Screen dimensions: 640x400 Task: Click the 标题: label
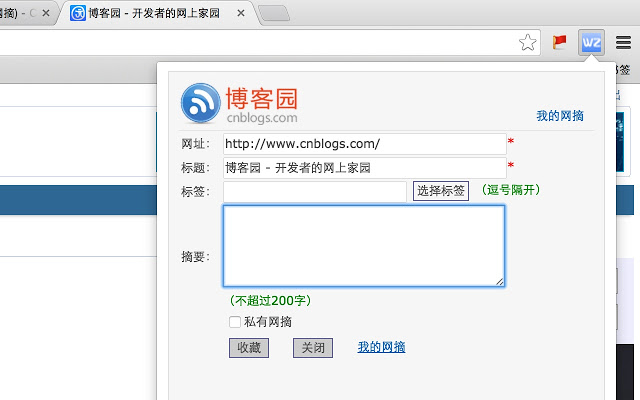pyautogui.click(x=196, y=168)
